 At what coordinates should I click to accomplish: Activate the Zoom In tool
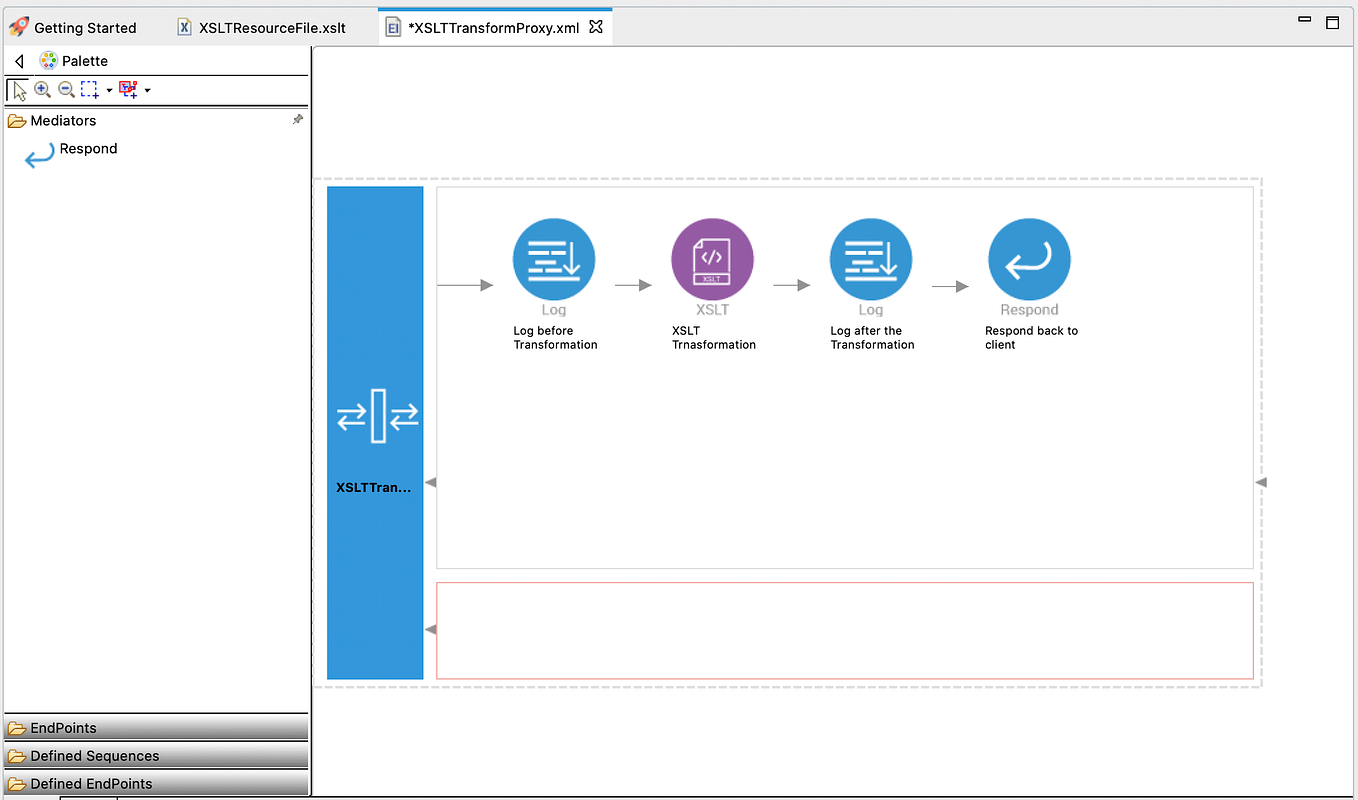click(43, 89)
